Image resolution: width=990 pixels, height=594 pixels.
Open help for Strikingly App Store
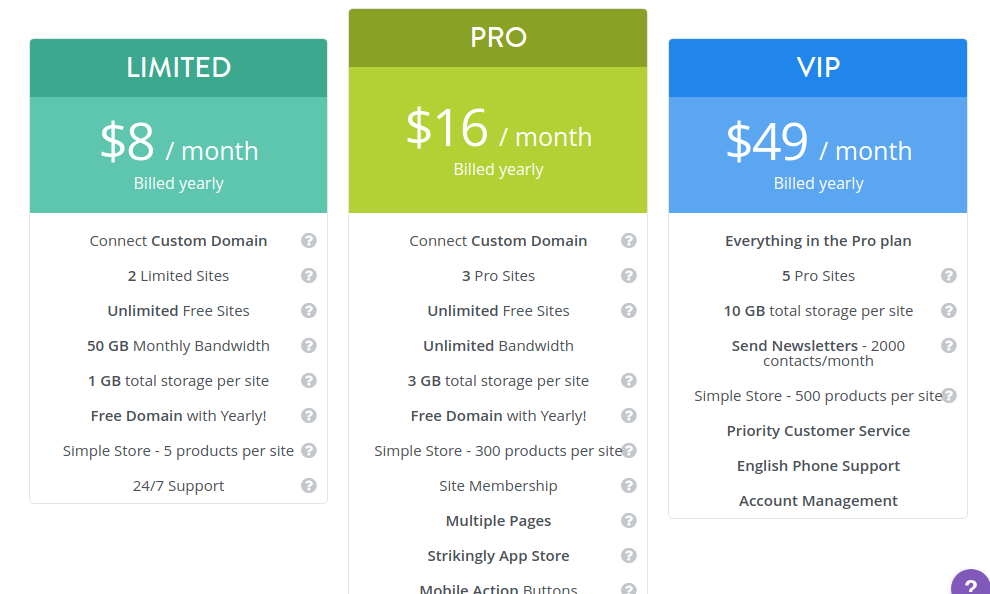click(629, 556)
